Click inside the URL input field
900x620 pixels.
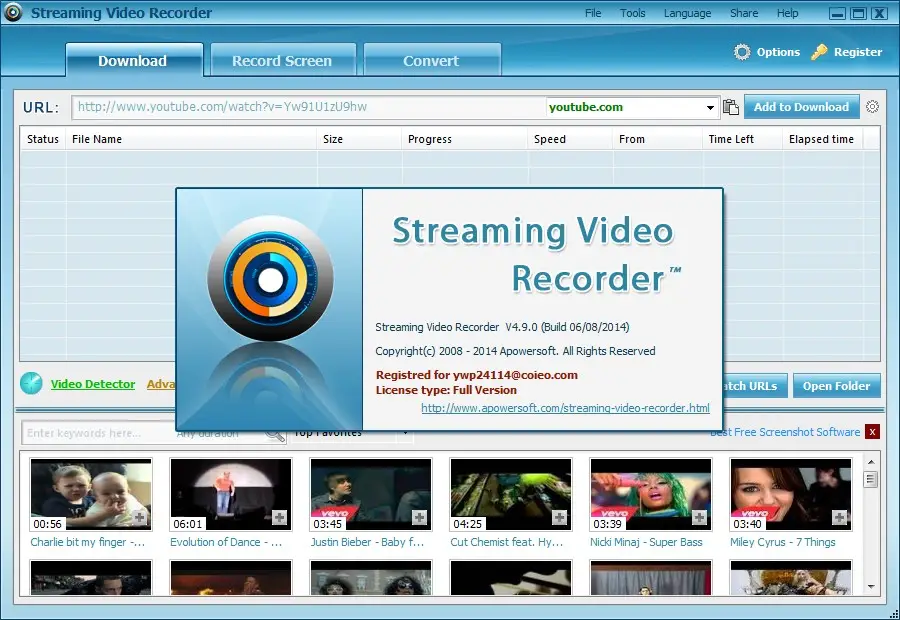[300, 107]
